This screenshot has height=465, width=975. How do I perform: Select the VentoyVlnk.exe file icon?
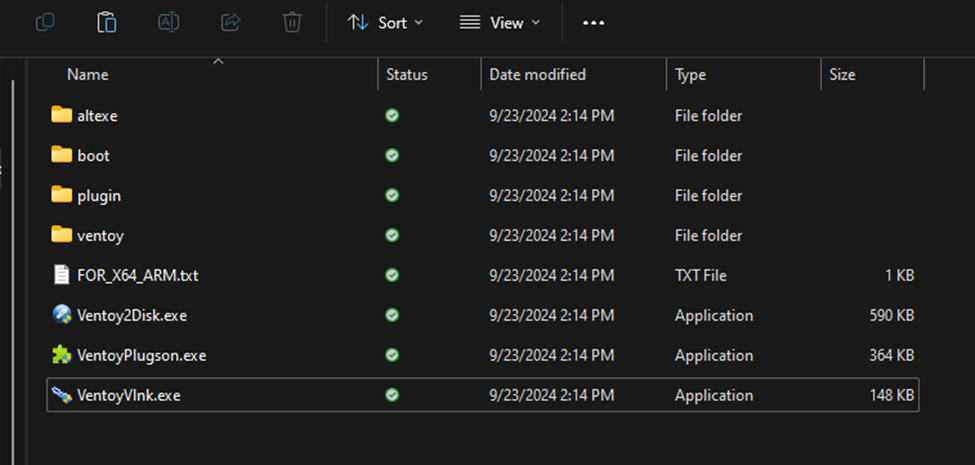[62, 395]
